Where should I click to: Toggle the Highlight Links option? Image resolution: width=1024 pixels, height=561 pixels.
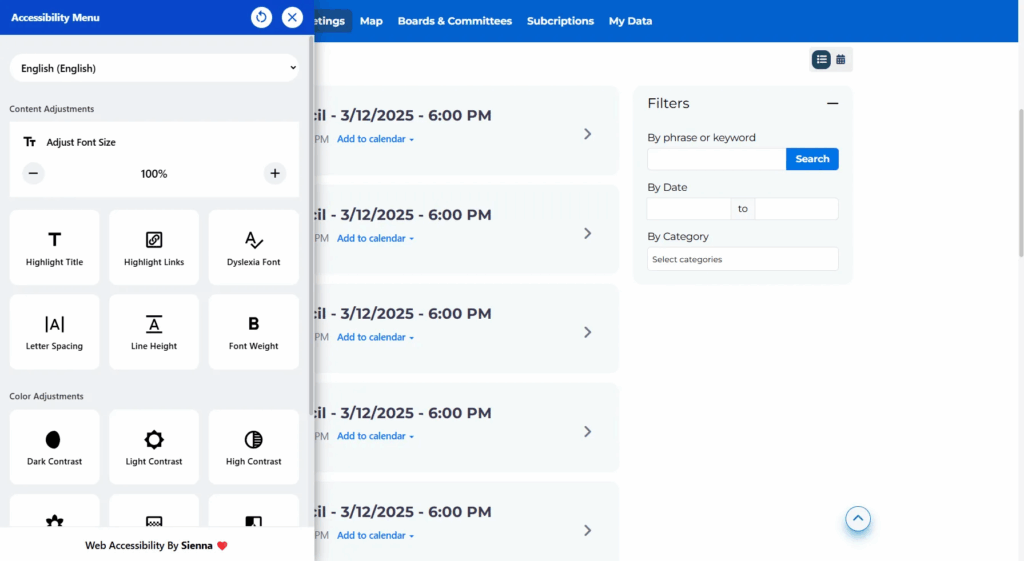[154, 248]
